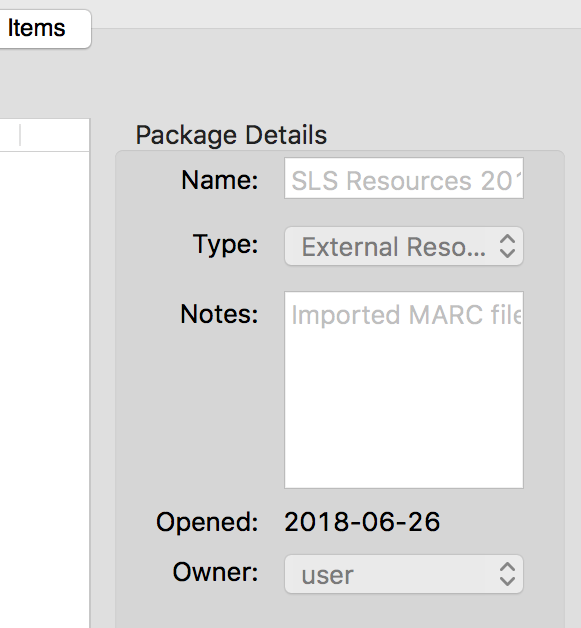Click the Name: label
581x628 pixels.
219,180
